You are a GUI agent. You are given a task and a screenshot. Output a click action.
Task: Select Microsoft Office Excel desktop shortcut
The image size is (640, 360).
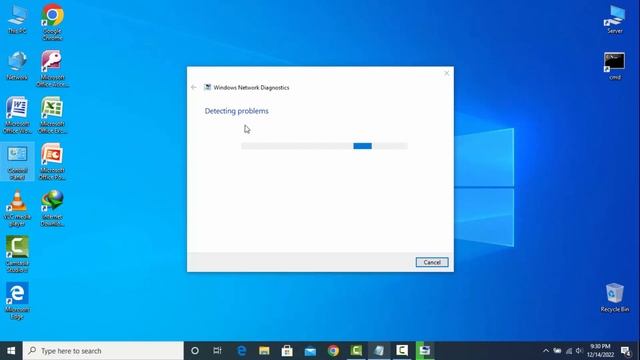coord(52,115)
